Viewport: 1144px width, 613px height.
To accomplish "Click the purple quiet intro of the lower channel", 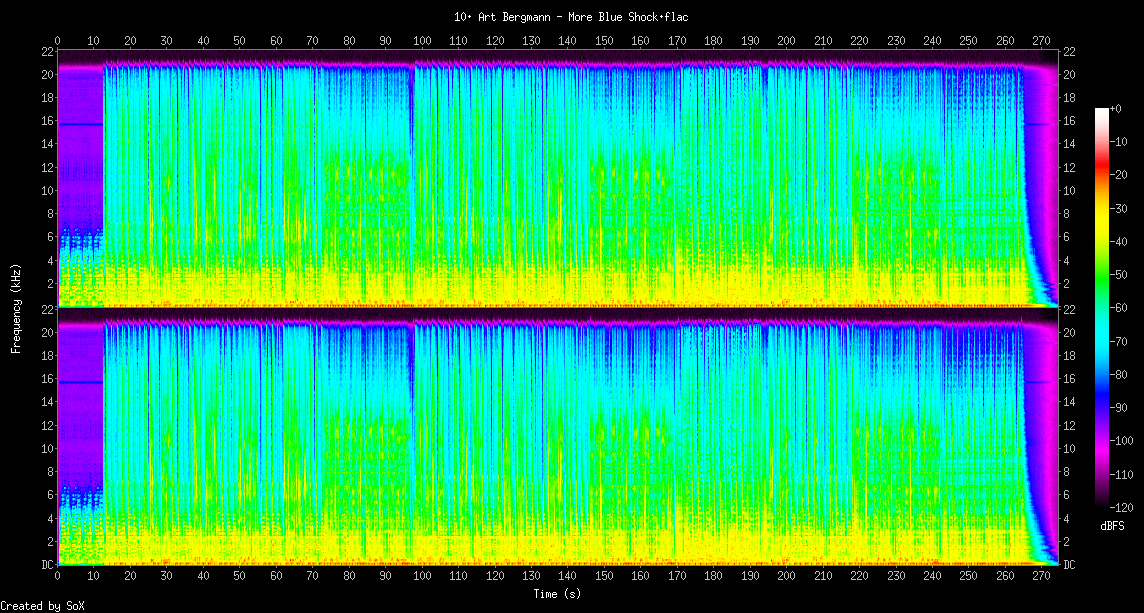I will 80,410.
